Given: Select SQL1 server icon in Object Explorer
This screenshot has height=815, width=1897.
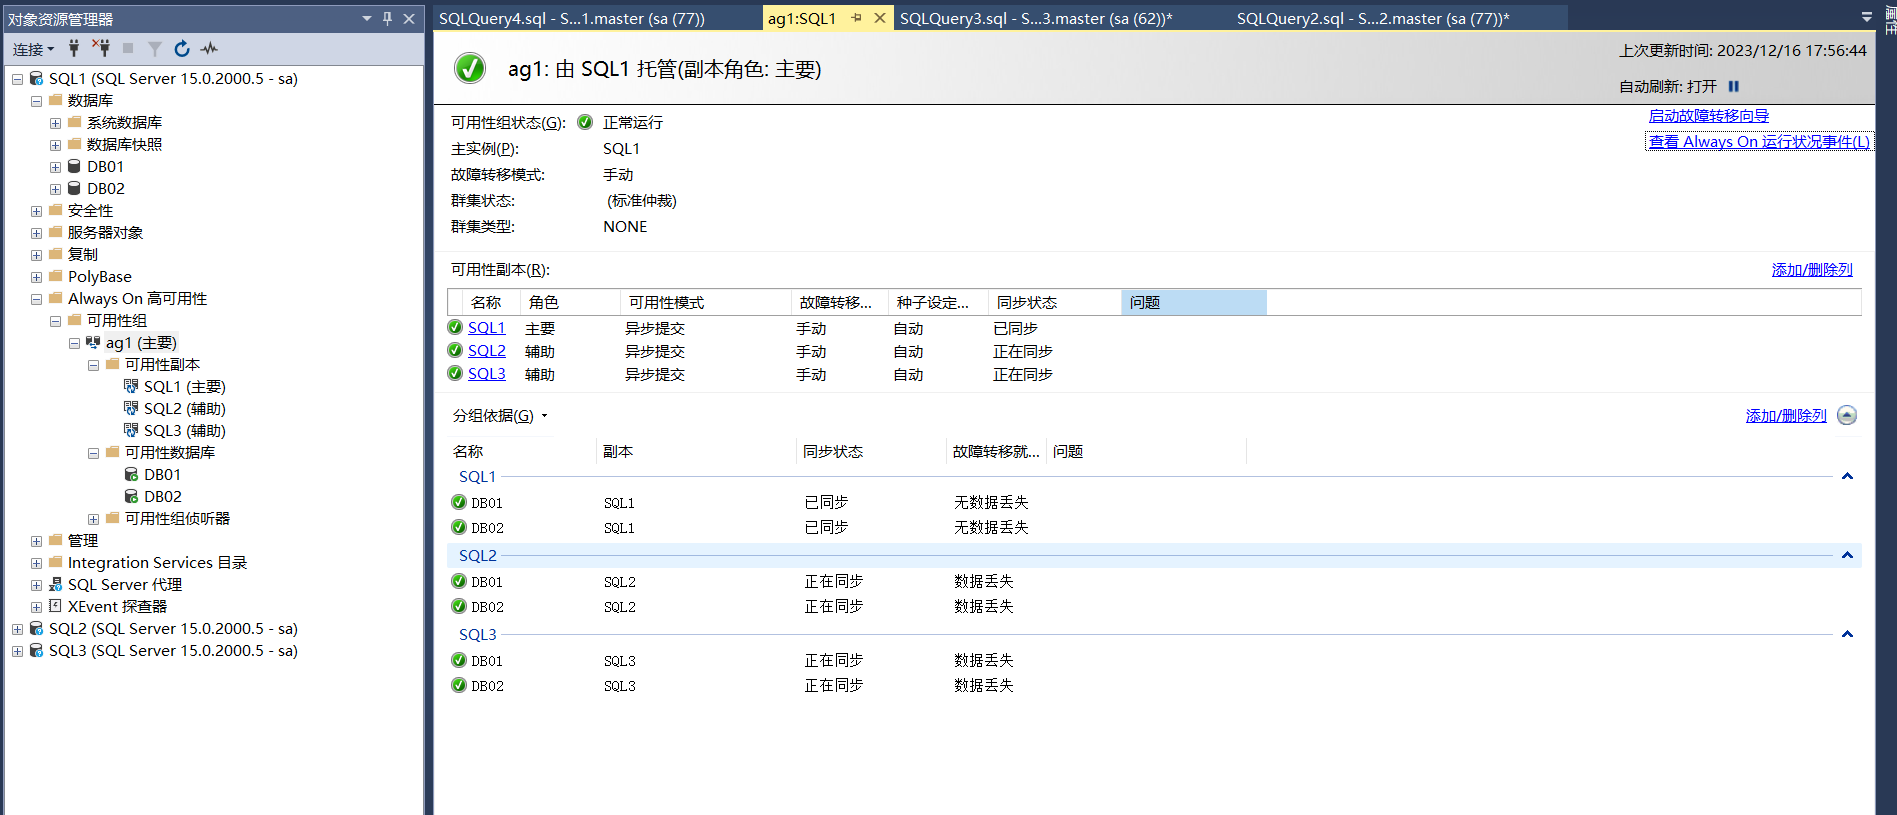Looking at the screenshot, I should (x=36, y=79).
